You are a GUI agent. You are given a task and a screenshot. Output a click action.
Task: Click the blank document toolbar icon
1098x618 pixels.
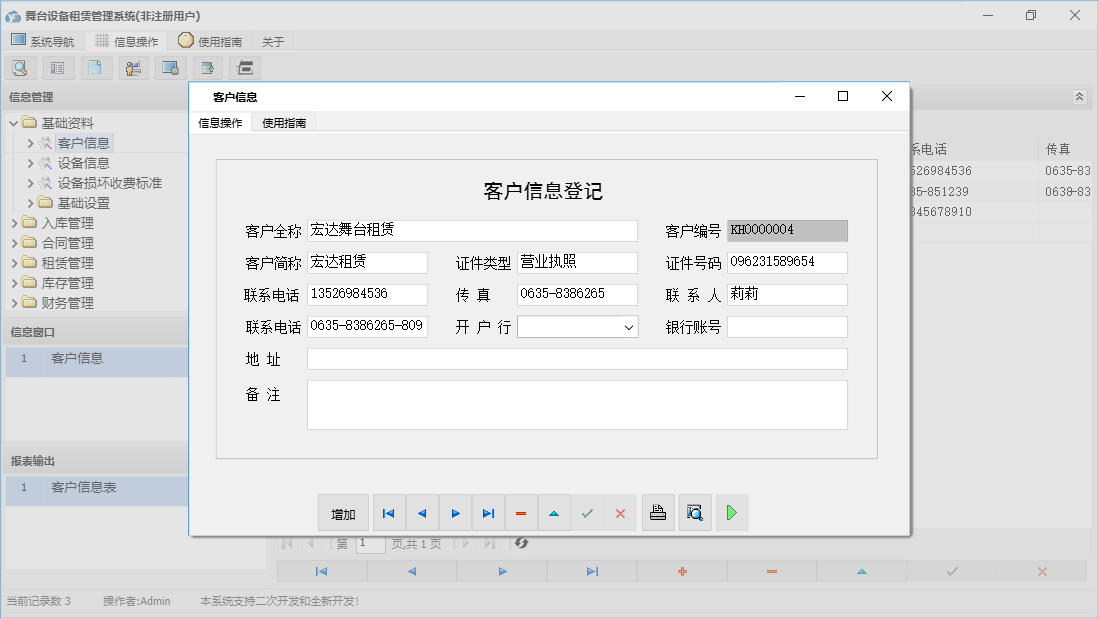95,67
